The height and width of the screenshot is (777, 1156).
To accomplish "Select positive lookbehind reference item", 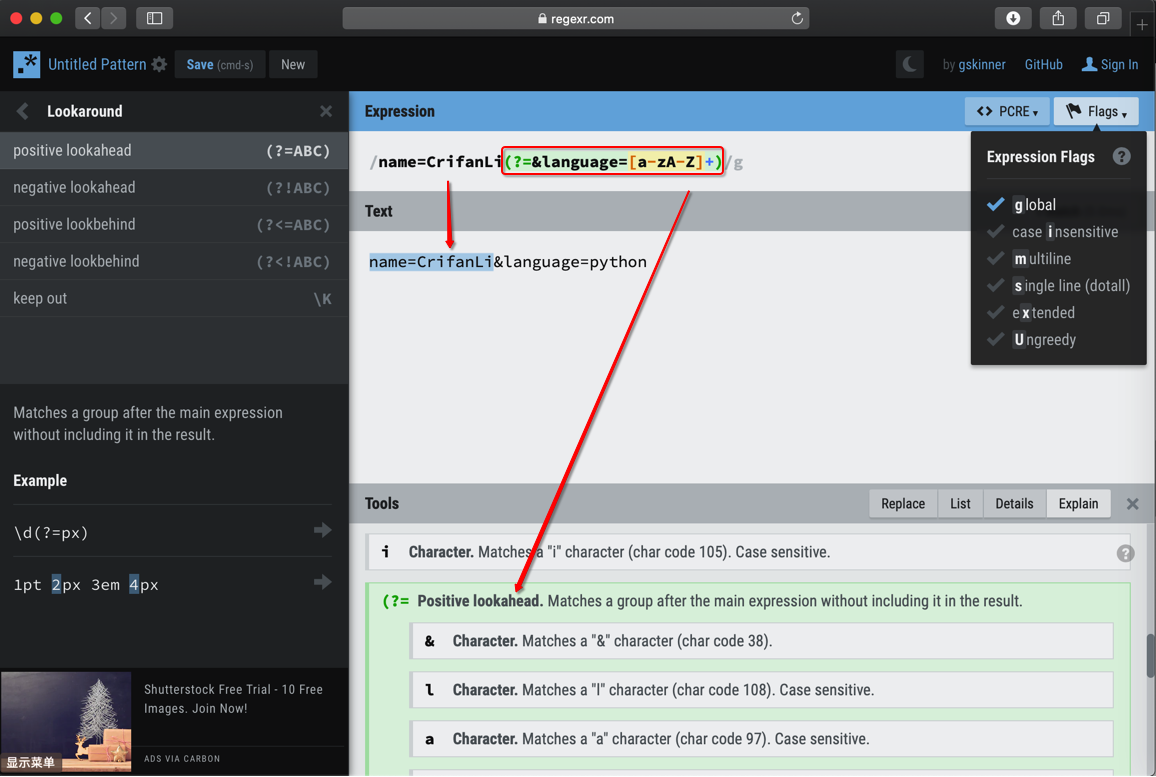I will [x=174, y=224].
